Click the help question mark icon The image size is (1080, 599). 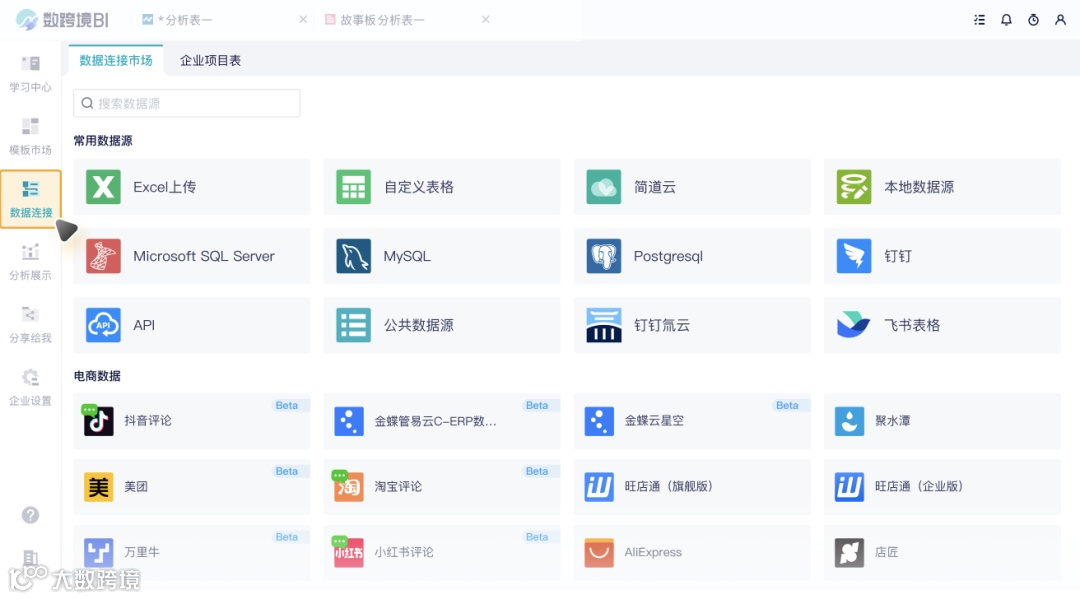pyautogui.click(x=30, y=515)
